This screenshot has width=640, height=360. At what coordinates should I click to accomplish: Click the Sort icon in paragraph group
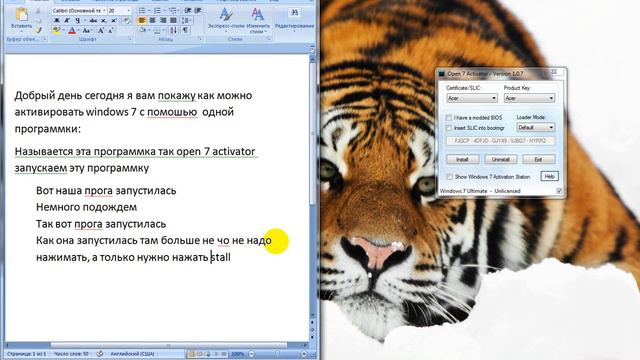pyautogui.click(x=173, y=30)
